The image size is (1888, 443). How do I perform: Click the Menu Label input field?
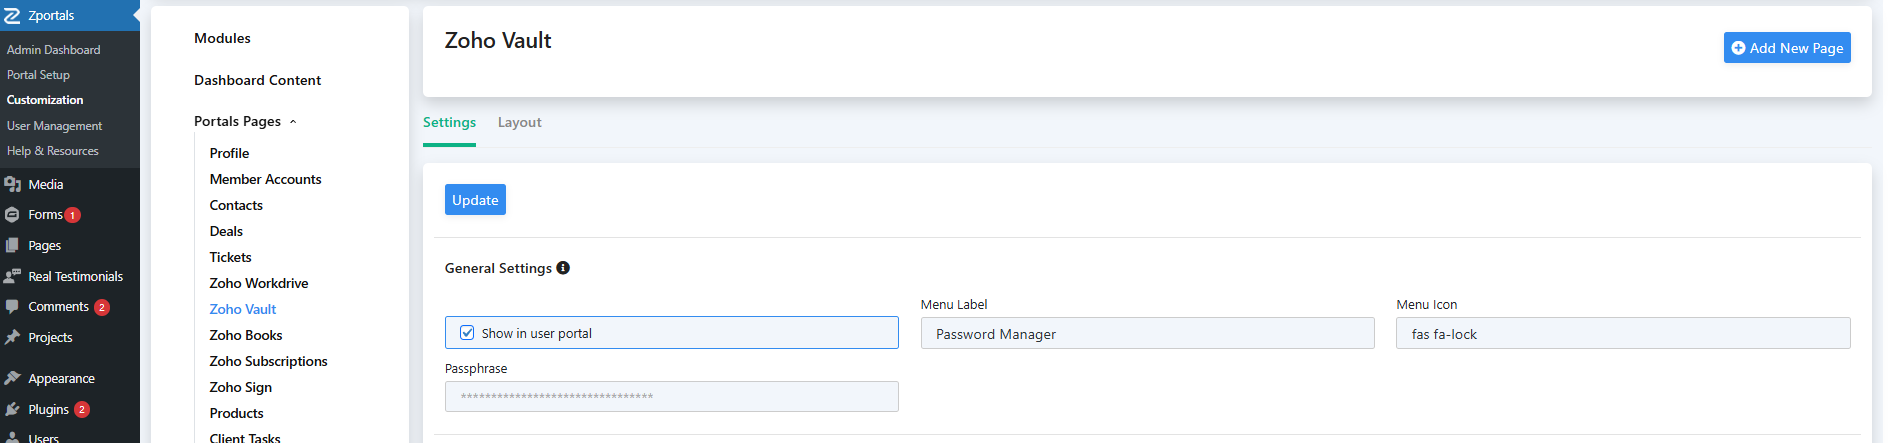pos(1147,334)
